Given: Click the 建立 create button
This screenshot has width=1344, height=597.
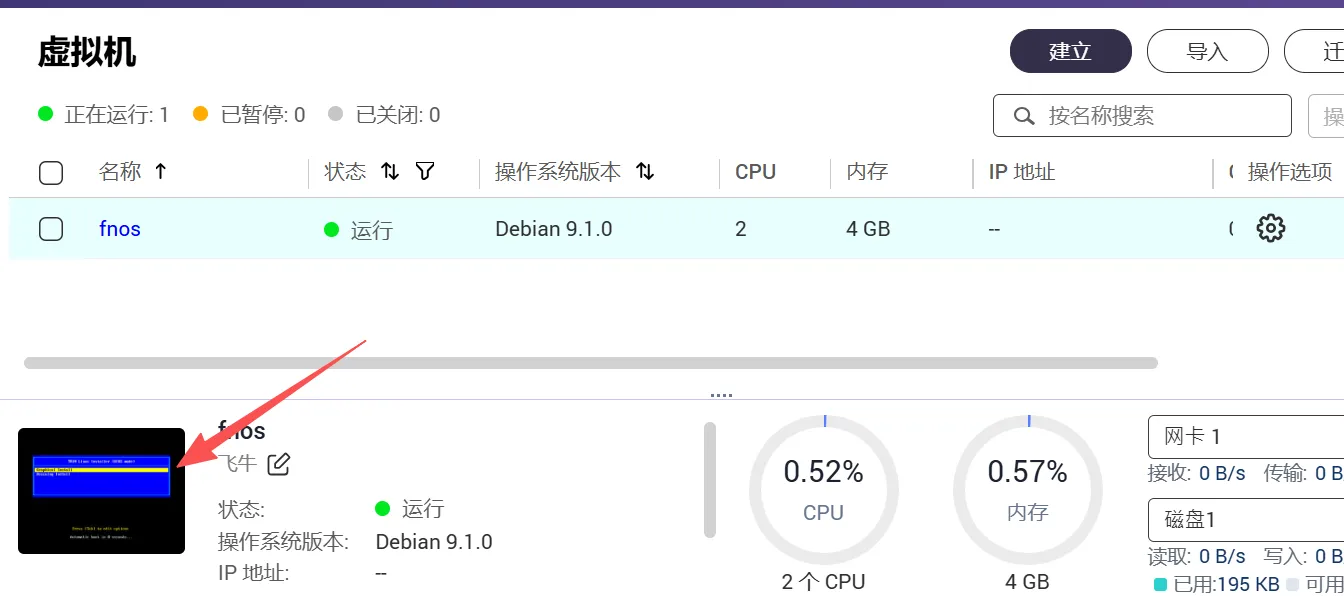Looking at the screenshot, I should tap(1070, 51).
